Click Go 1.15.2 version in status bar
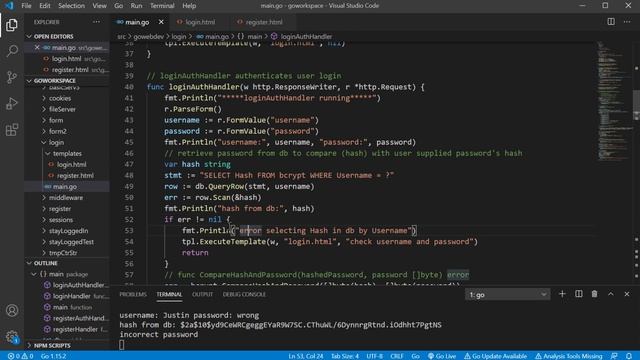640x360 pixels. coord(53,356)
